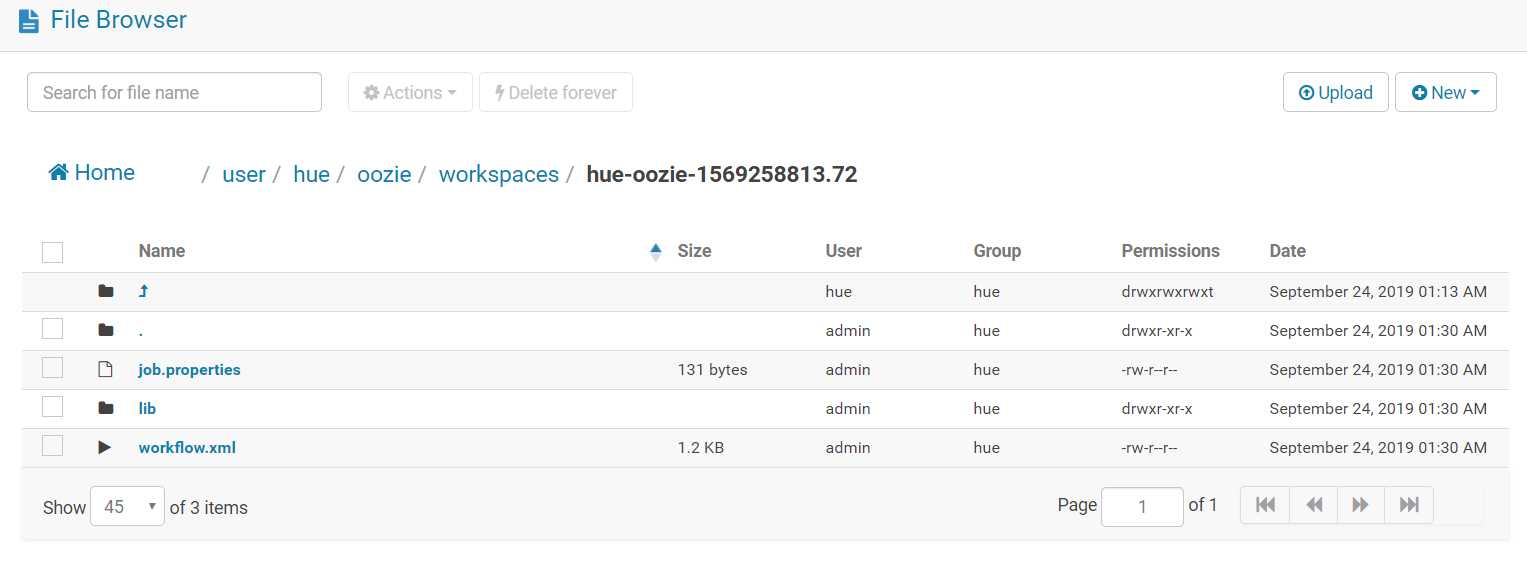1527x562 pixels.
Task: Sort the list by Name column
Action: pyautogui.click(x=162, y=251)
